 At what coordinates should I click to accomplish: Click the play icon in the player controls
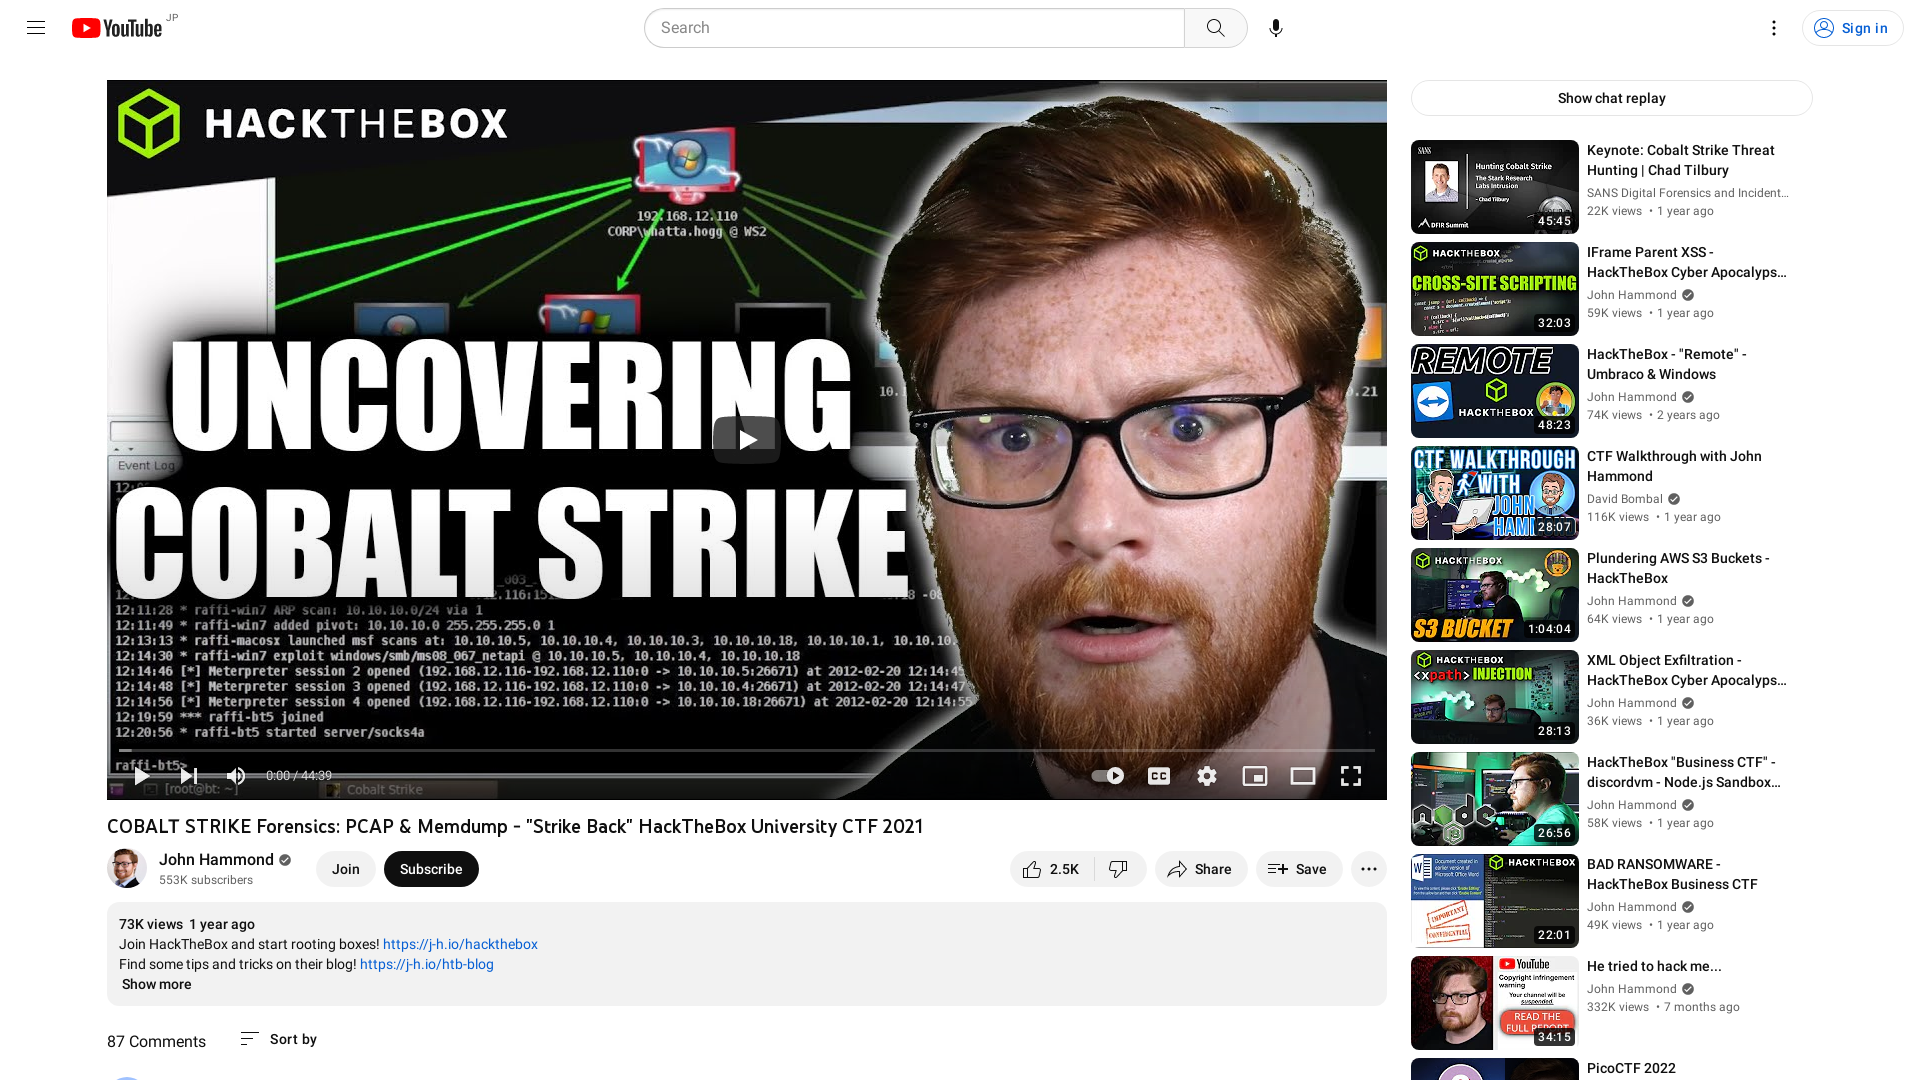tap(141, 776)
